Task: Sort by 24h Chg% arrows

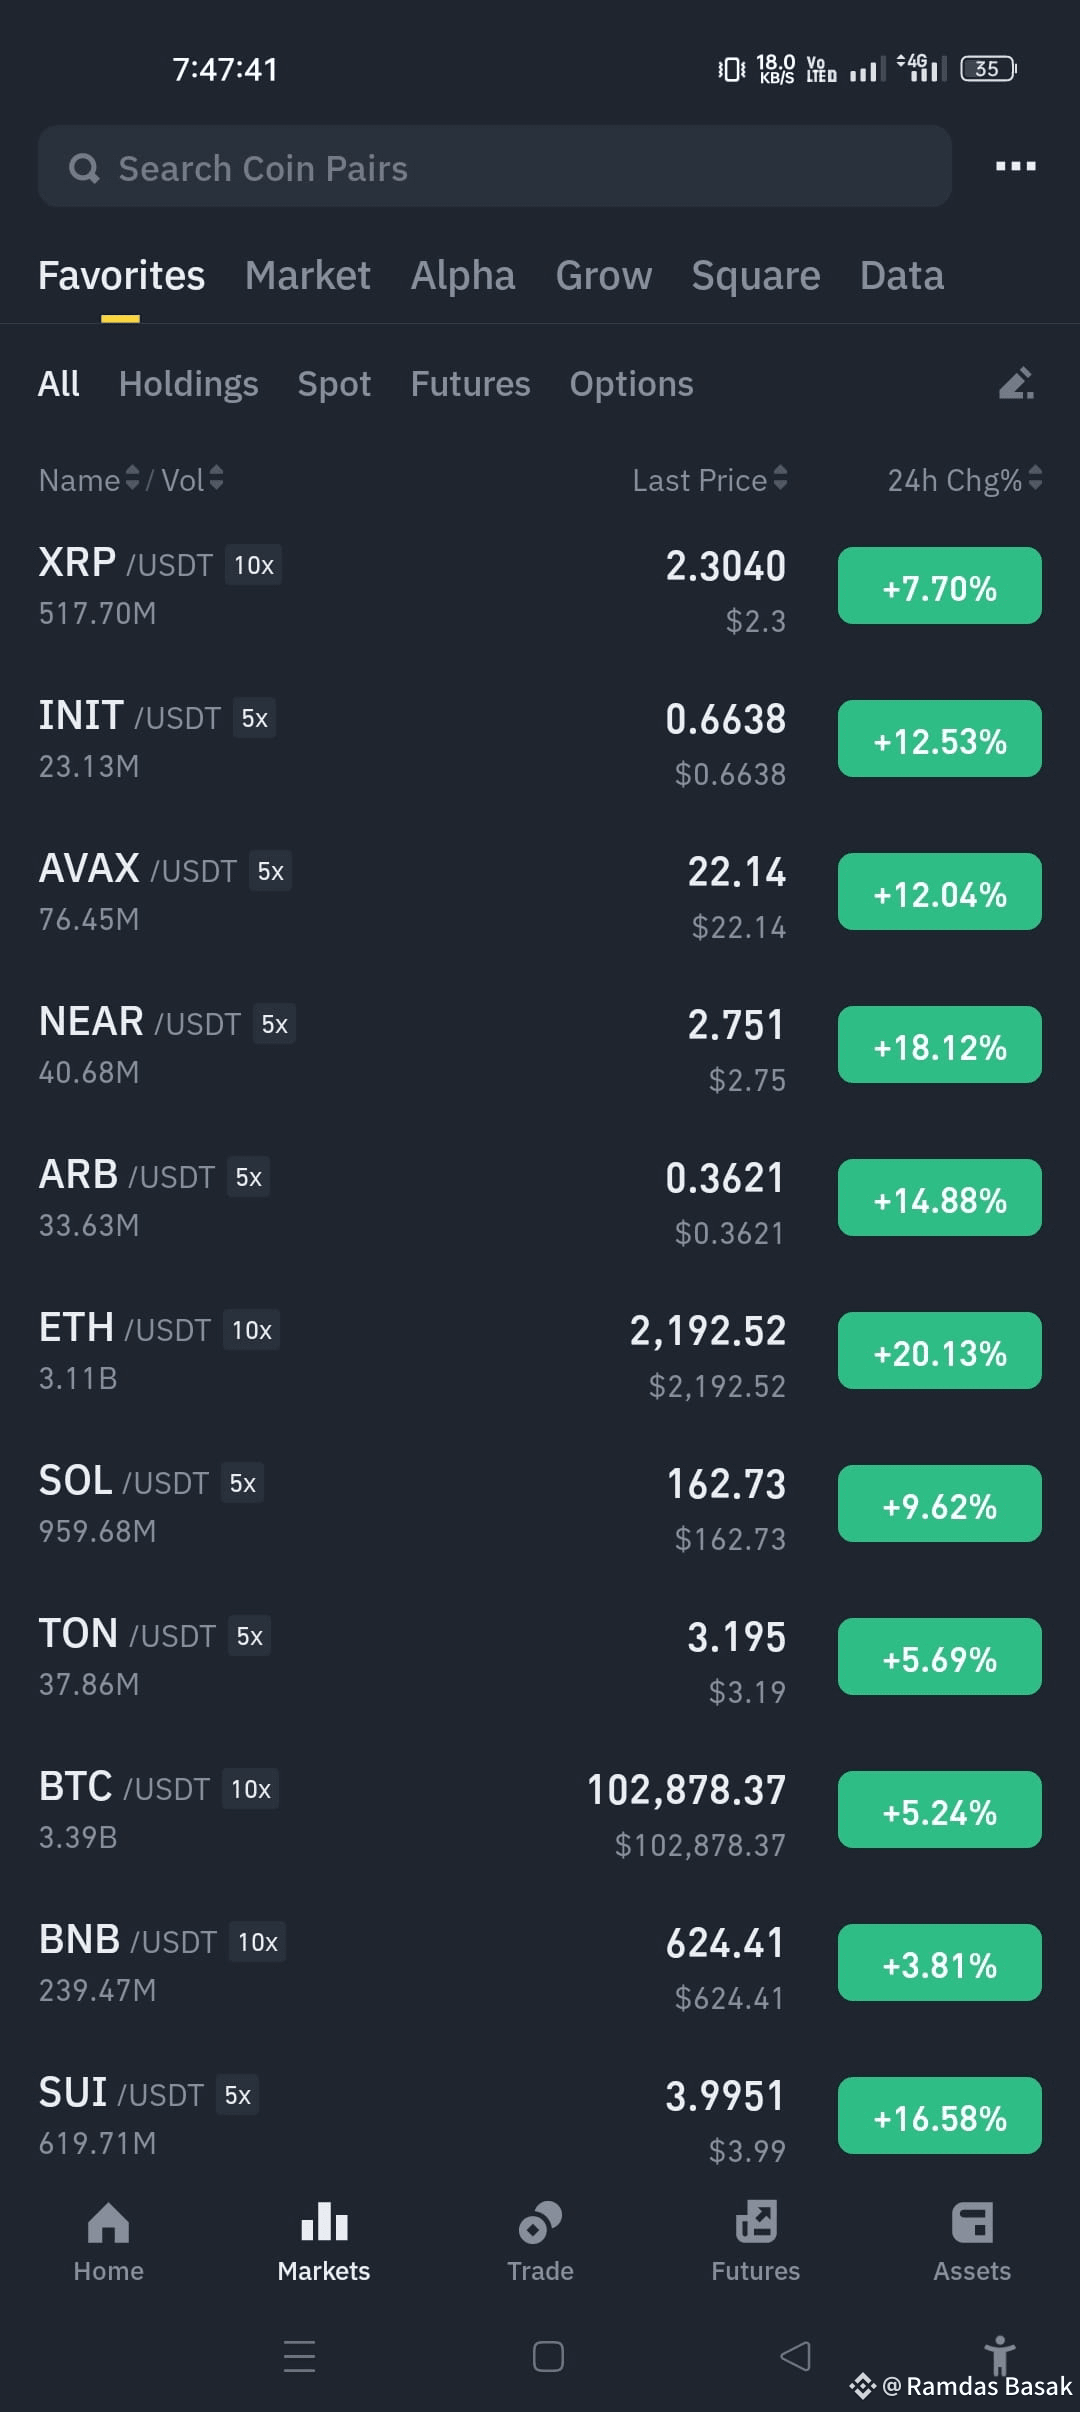Action: click(1035, 479)
